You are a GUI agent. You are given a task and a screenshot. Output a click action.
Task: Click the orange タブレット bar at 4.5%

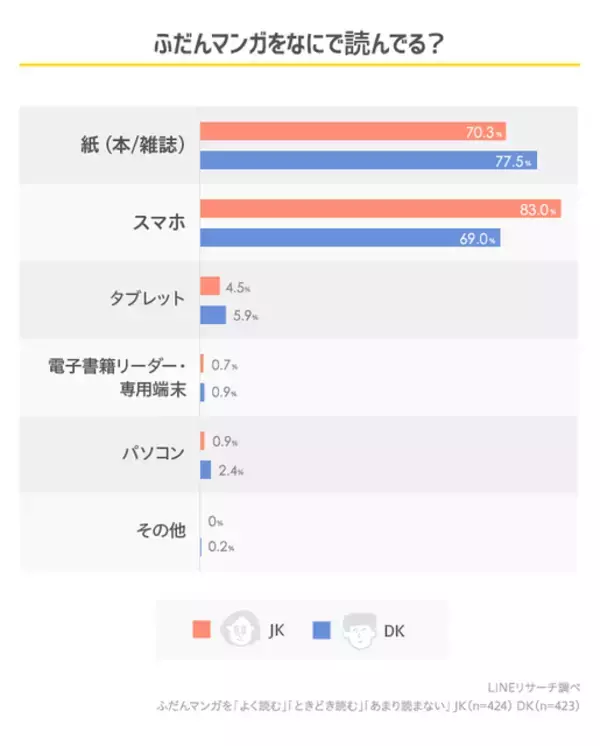210,286
